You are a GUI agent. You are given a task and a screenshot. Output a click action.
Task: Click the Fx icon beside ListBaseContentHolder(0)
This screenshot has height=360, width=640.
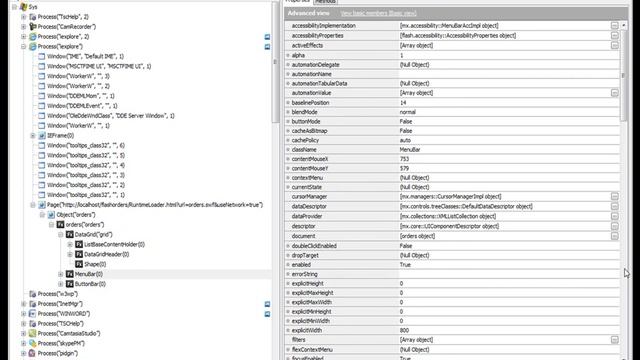79,244
